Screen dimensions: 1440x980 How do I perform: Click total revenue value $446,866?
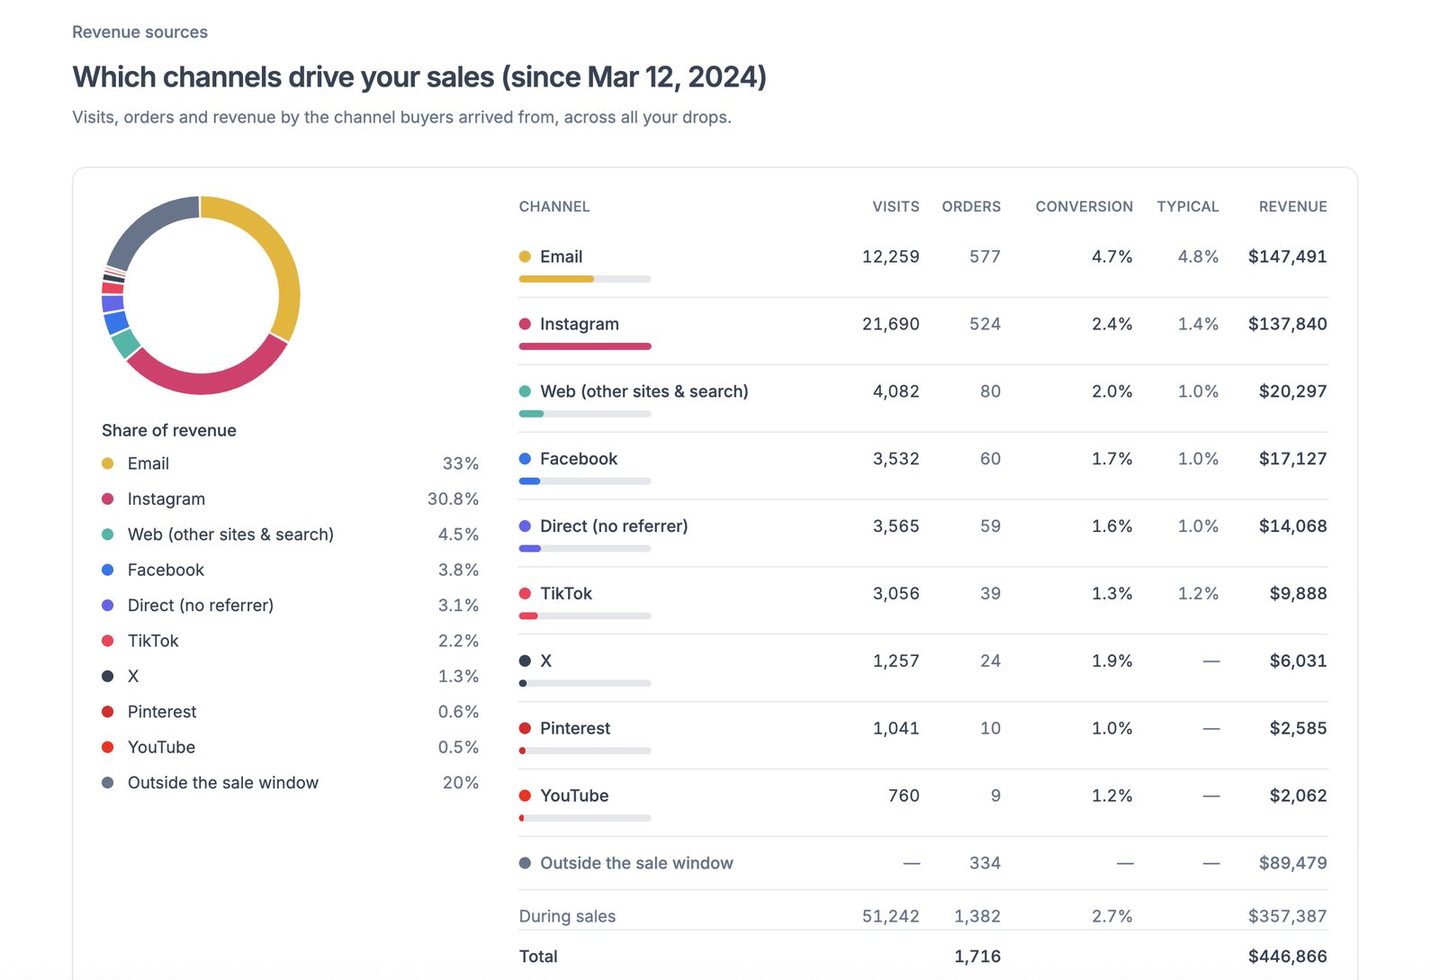1288,957
